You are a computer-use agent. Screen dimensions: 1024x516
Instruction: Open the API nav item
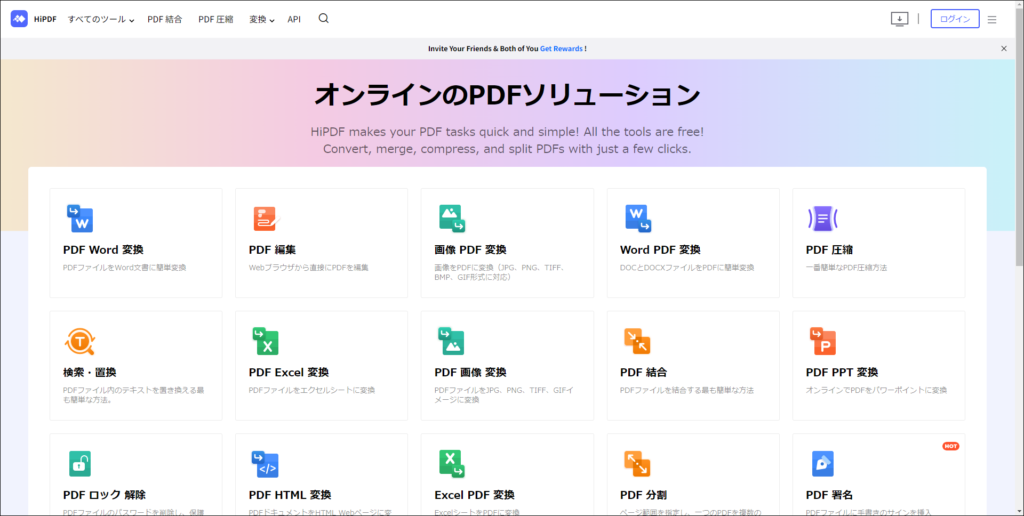294,20
